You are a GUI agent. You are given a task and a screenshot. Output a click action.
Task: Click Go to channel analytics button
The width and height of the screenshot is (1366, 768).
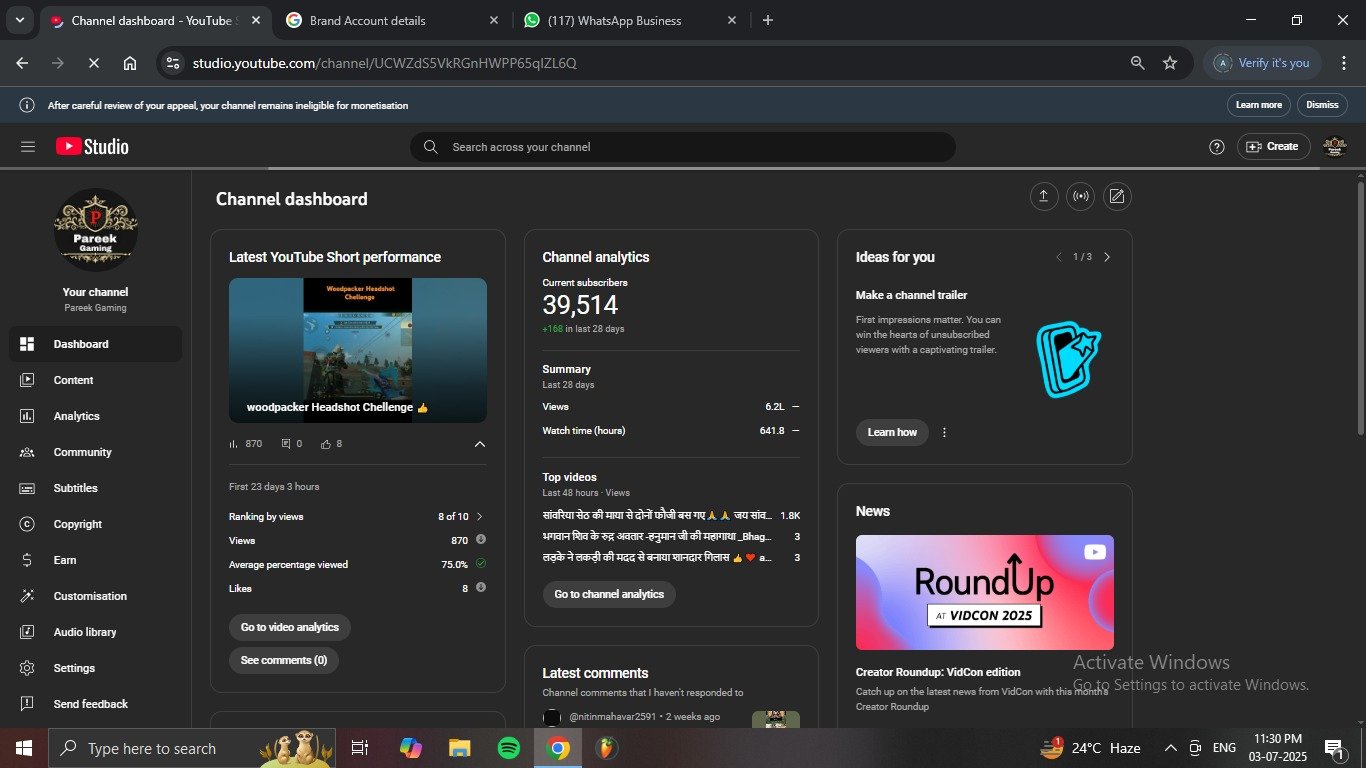coord(609,594)
